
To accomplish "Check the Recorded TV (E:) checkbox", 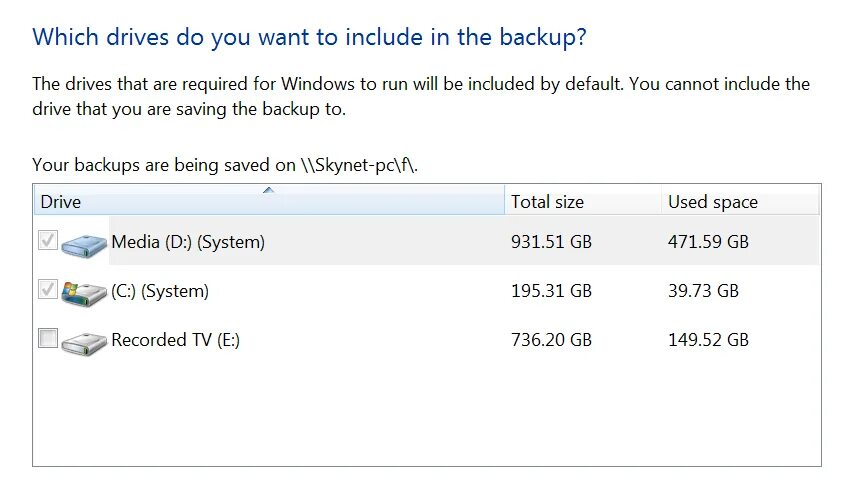I will pyautogui.click(x=48, y=338).
